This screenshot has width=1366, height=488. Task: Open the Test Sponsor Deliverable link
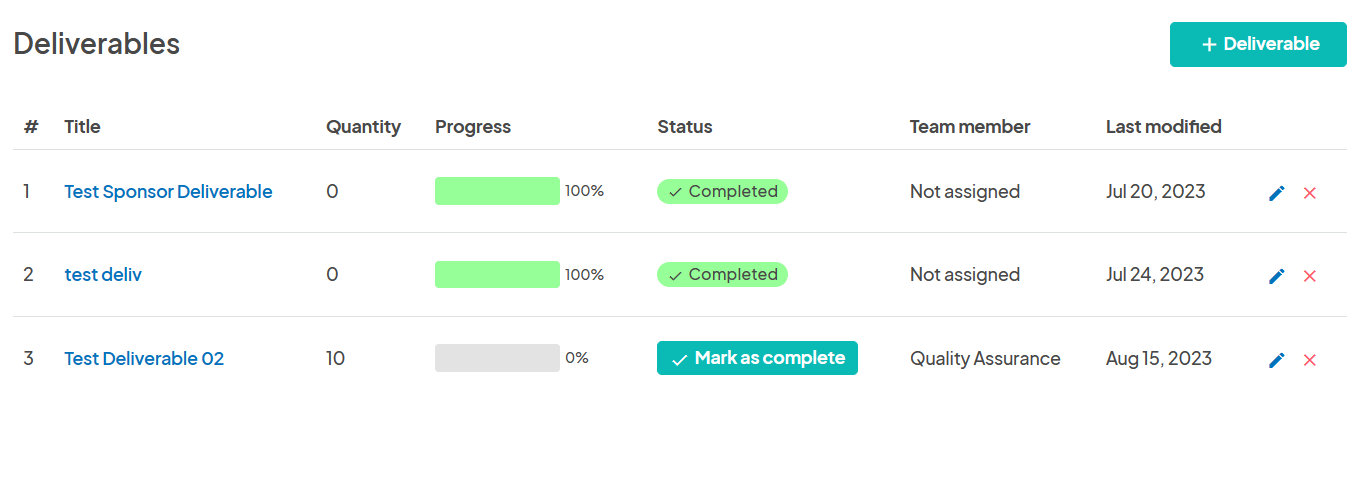(x=168, y=191)
